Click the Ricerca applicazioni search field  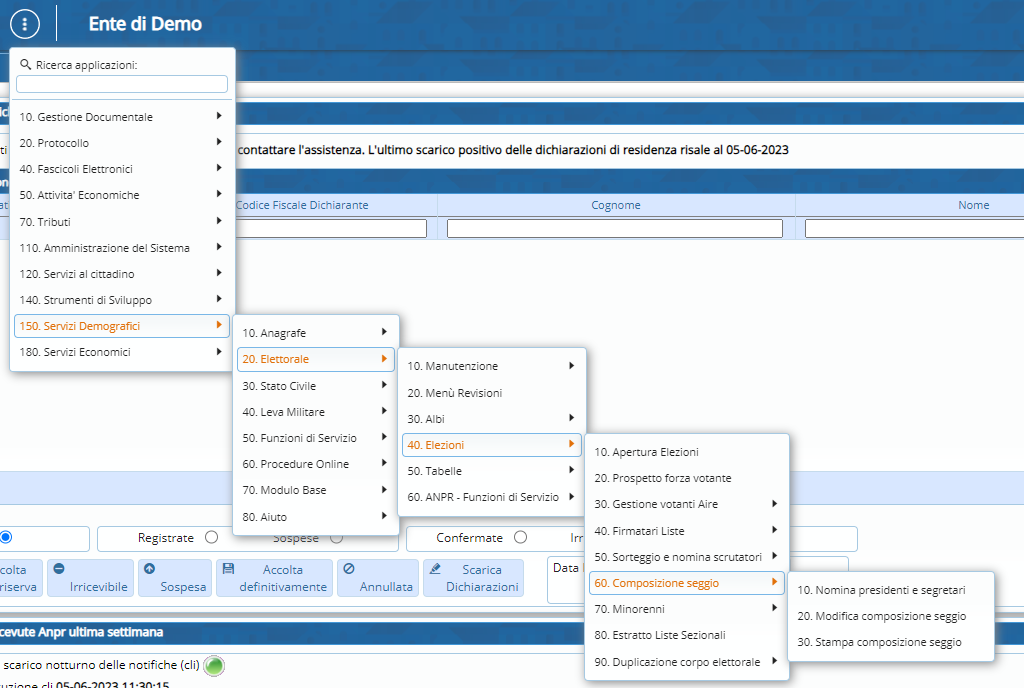coord(122,84)
